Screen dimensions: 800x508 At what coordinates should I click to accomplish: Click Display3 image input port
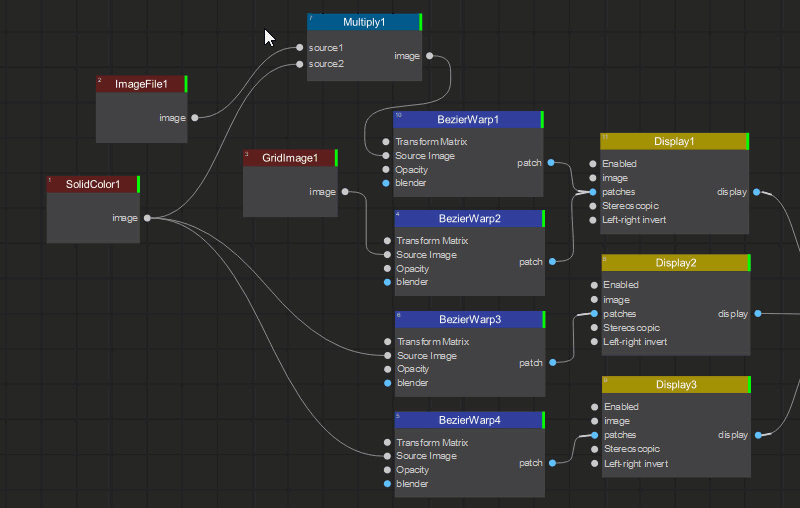pyautogui.click(x=594, y=421)
